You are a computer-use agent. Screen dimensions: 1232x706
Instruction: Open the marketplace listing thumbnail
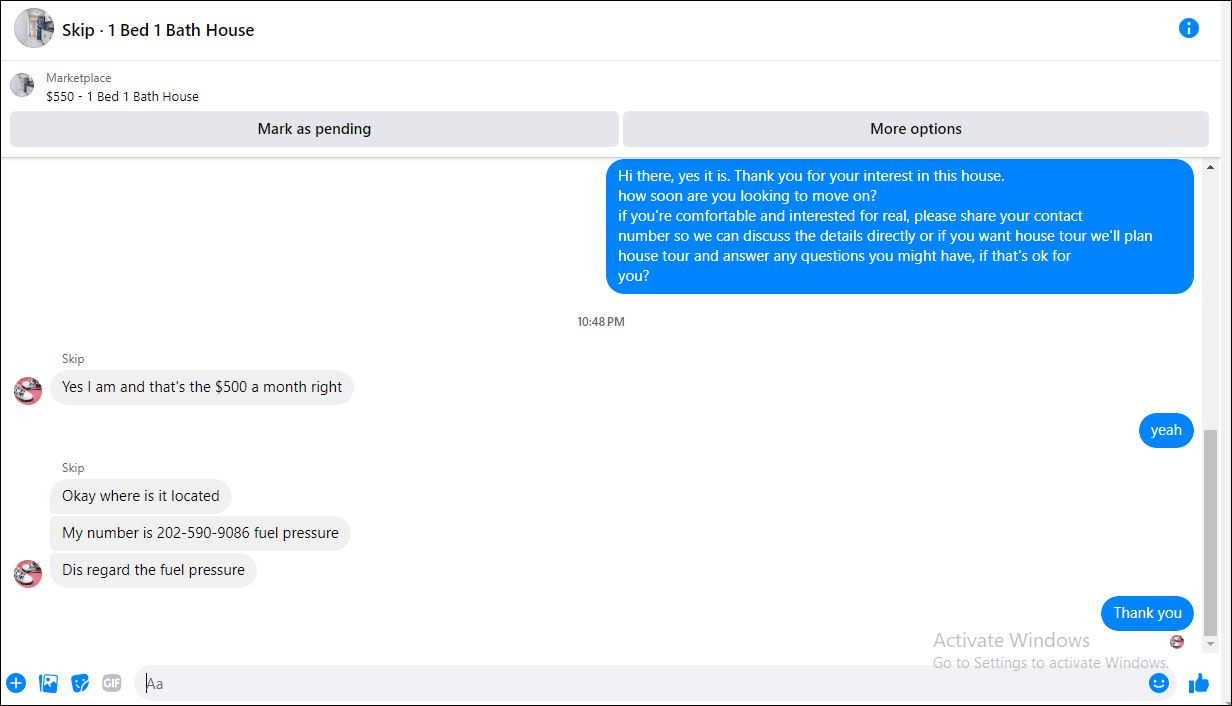click(22, 85)
